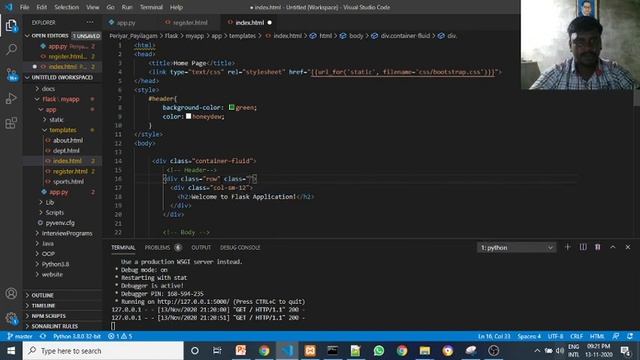Switch to the app.py editor tab
The width and height of the screenshot is (640, 360).
[x=126, y=23]
